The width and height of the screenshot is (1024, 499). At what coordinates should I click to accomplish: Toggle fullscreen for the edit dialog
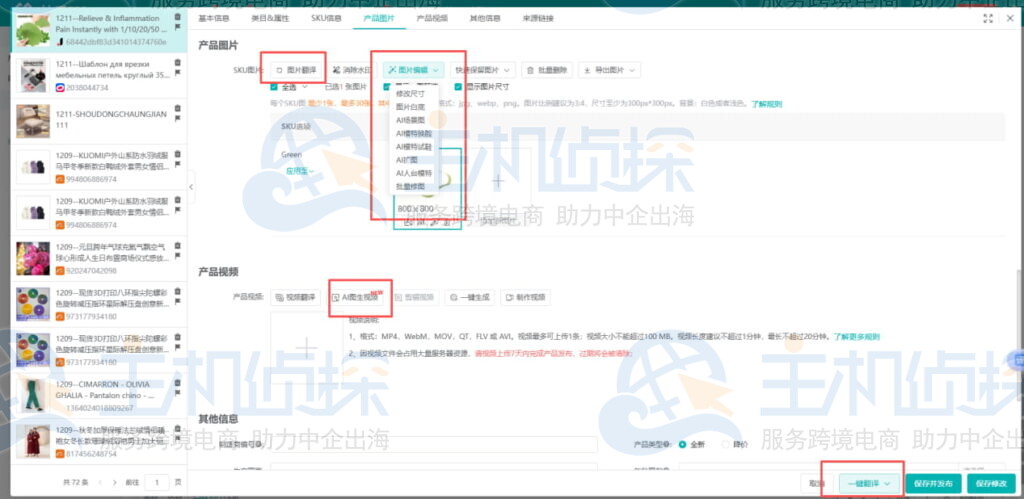click(988, 18)
